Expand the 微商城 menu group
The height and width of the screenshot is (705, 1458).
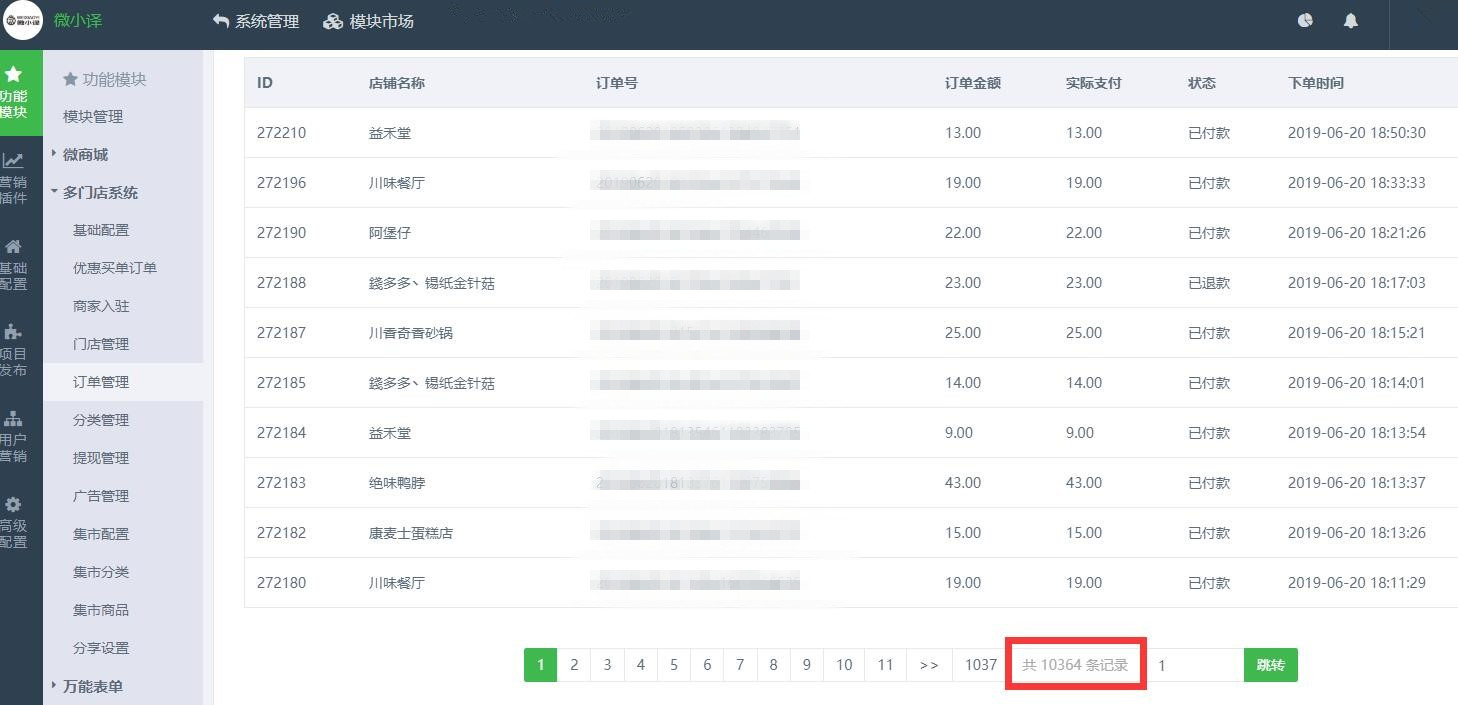point(85,154)
